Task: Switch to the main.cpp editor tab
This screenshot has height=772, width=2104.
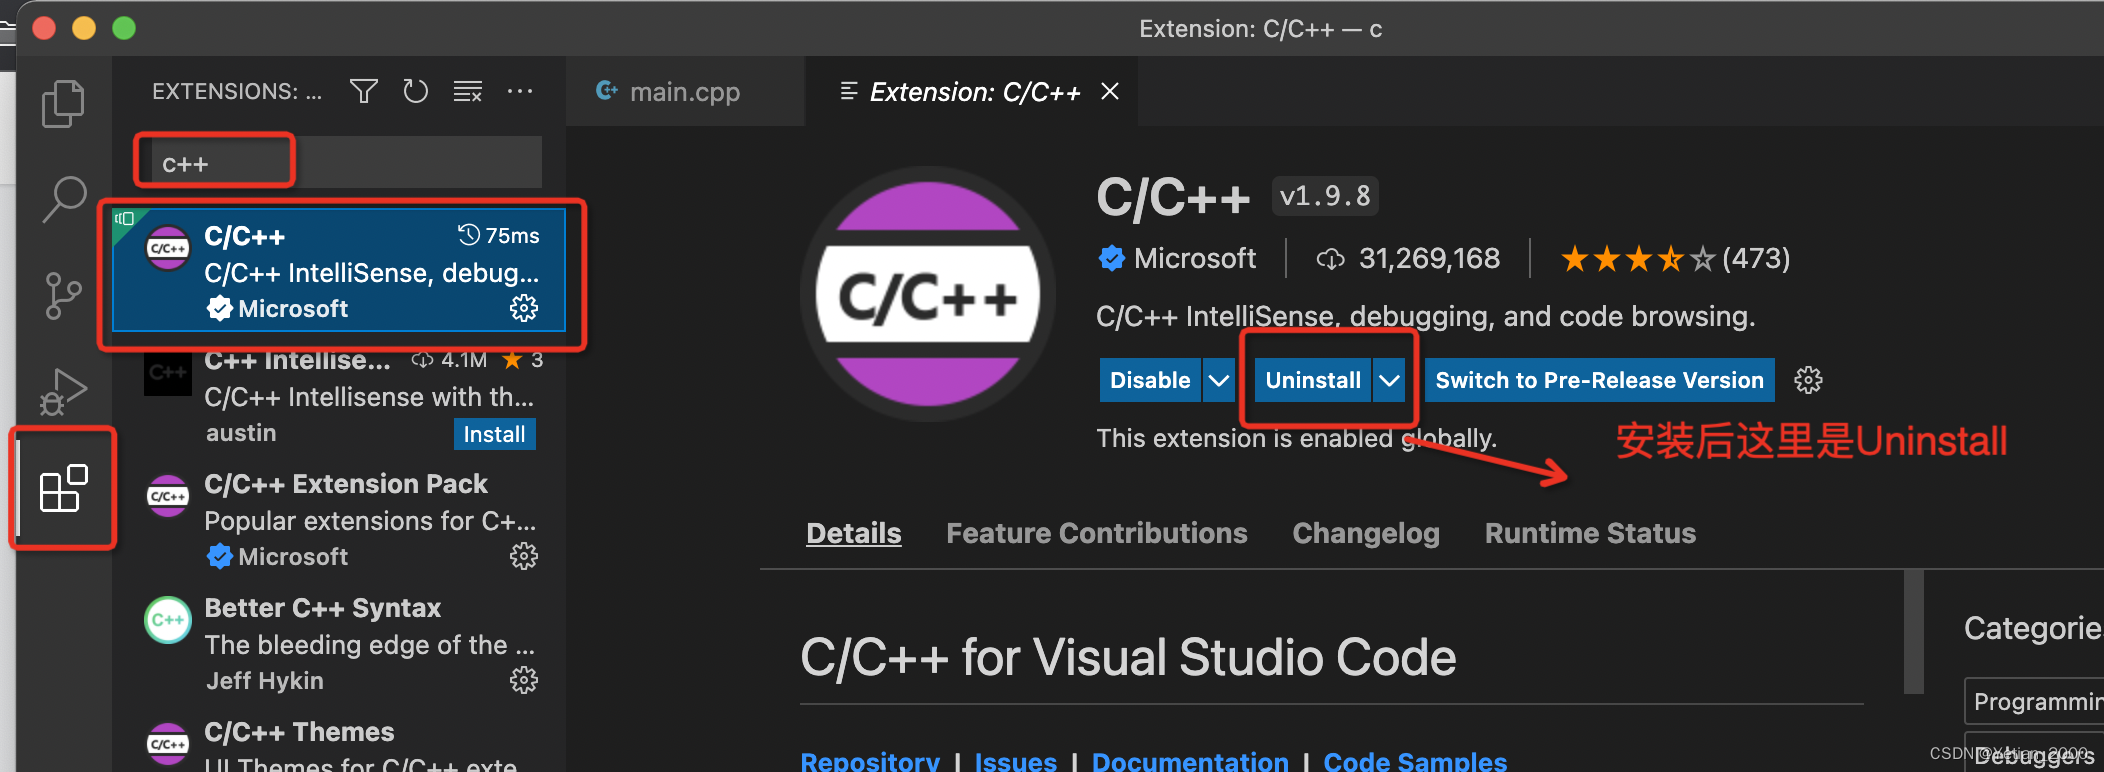Action: pos(685,92)
